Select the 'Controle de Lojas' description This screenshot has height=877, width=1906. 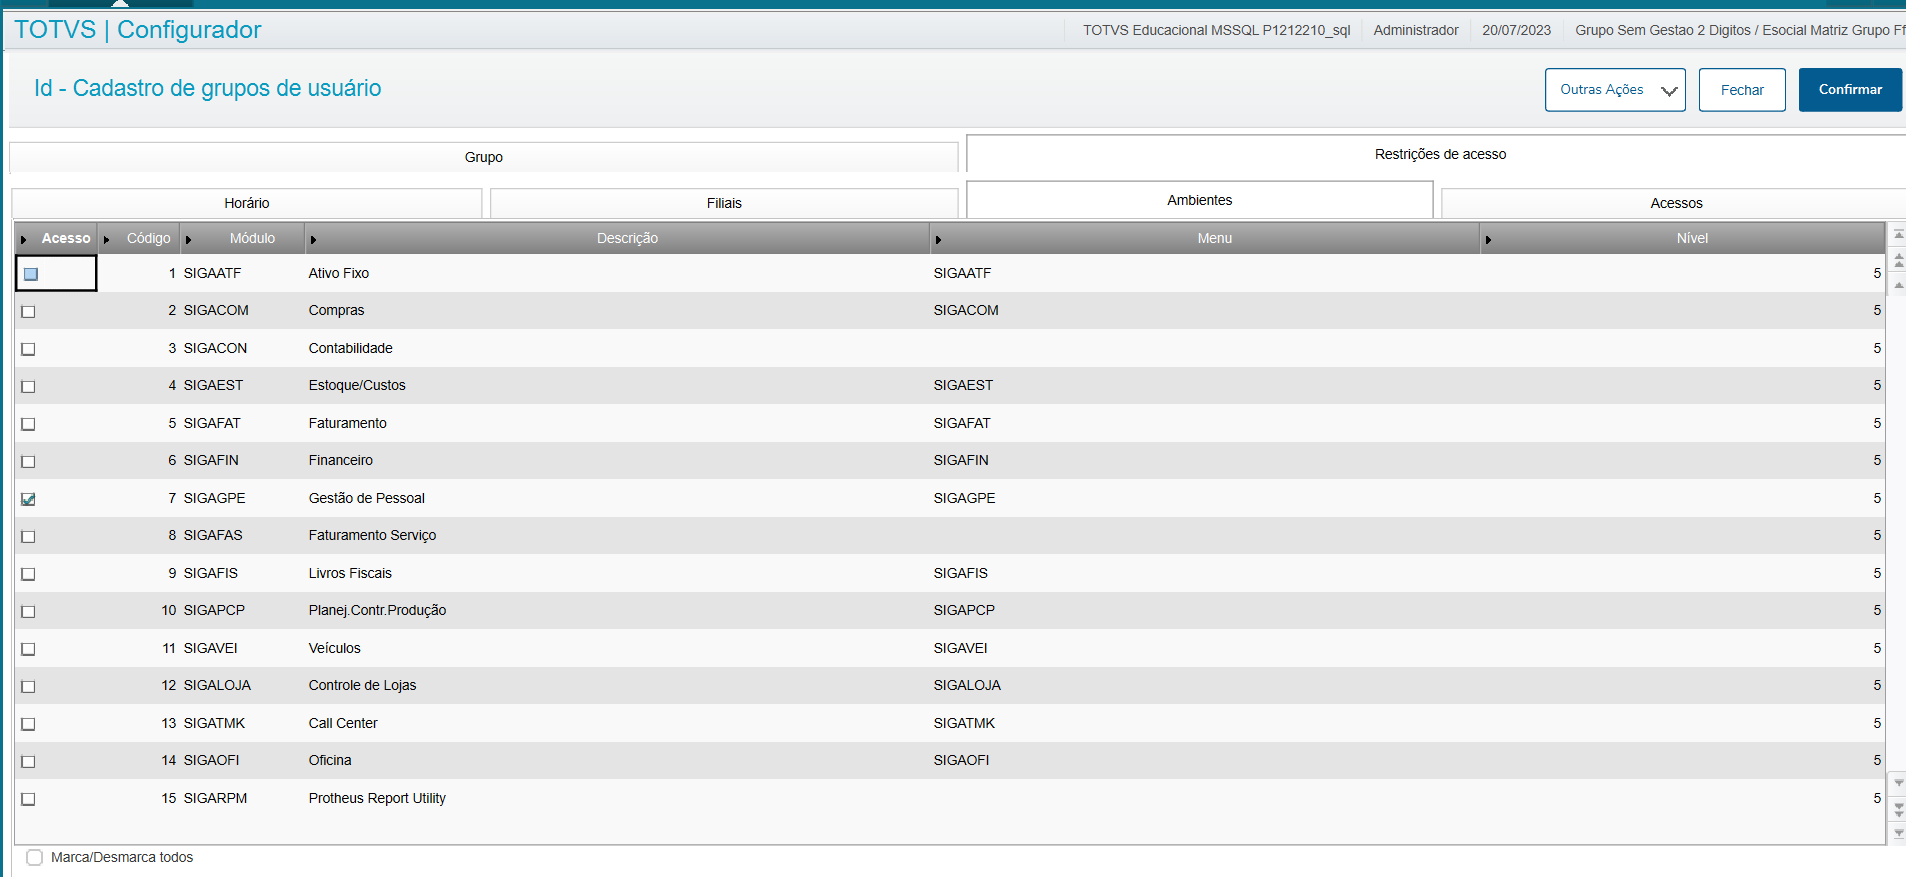coord(363,686)
